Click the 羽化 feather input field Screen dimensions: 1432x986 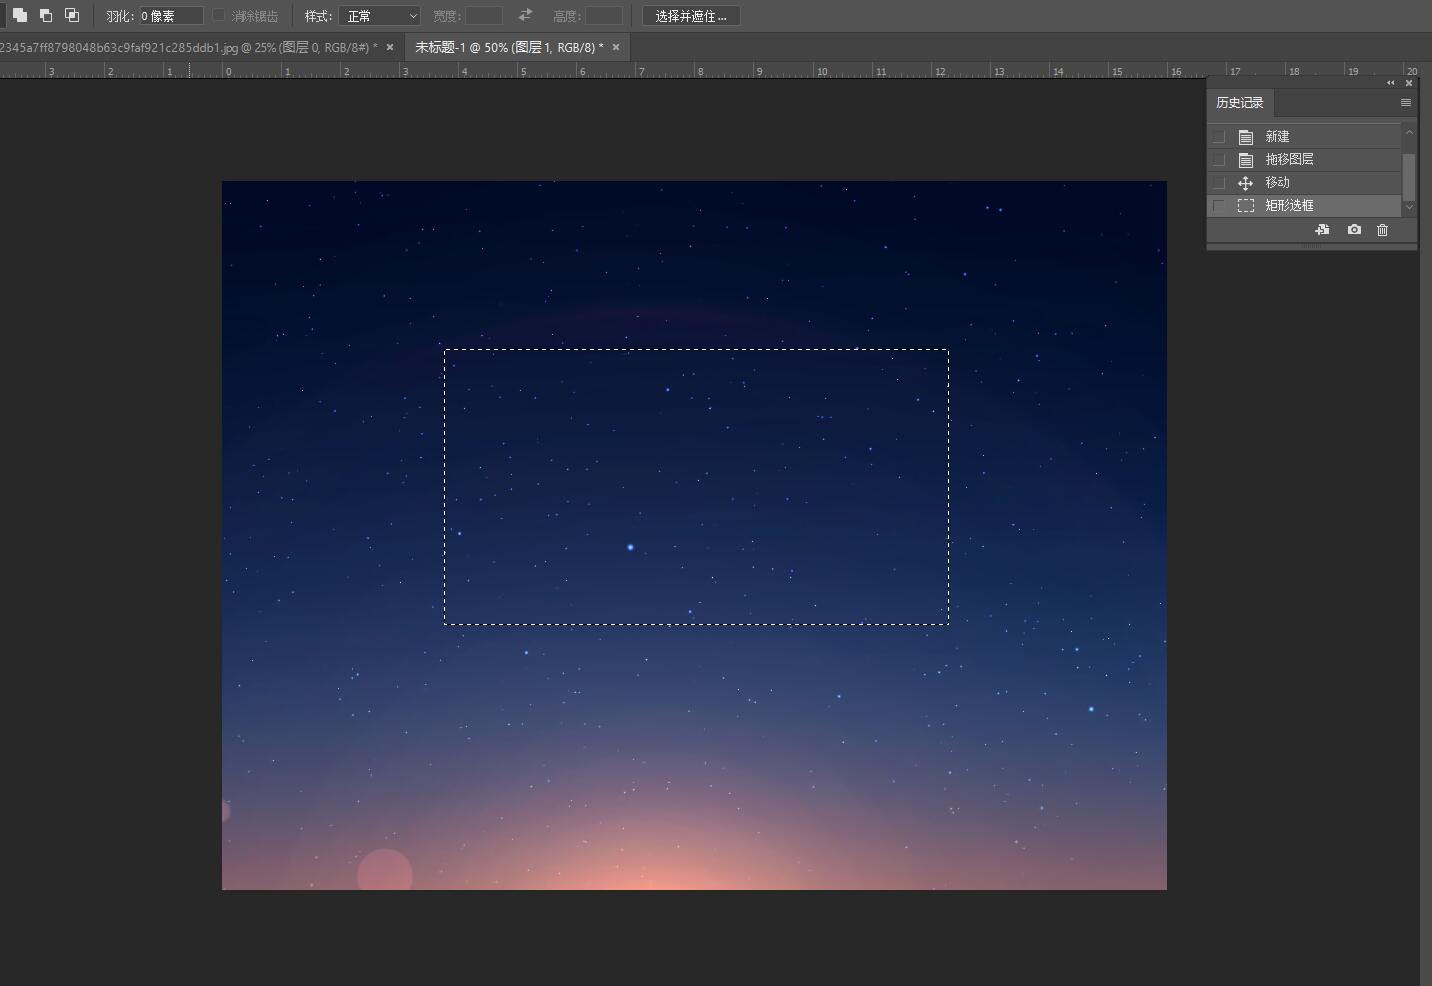coord(170,16)
